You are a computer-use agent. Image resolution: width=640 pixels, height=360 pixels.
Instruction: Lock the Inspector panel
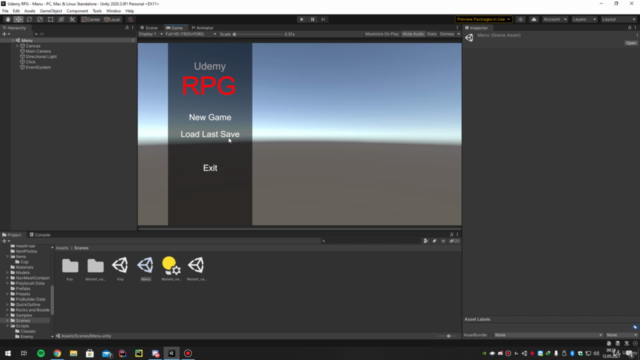pyautogui.click(x=629, y=28)
